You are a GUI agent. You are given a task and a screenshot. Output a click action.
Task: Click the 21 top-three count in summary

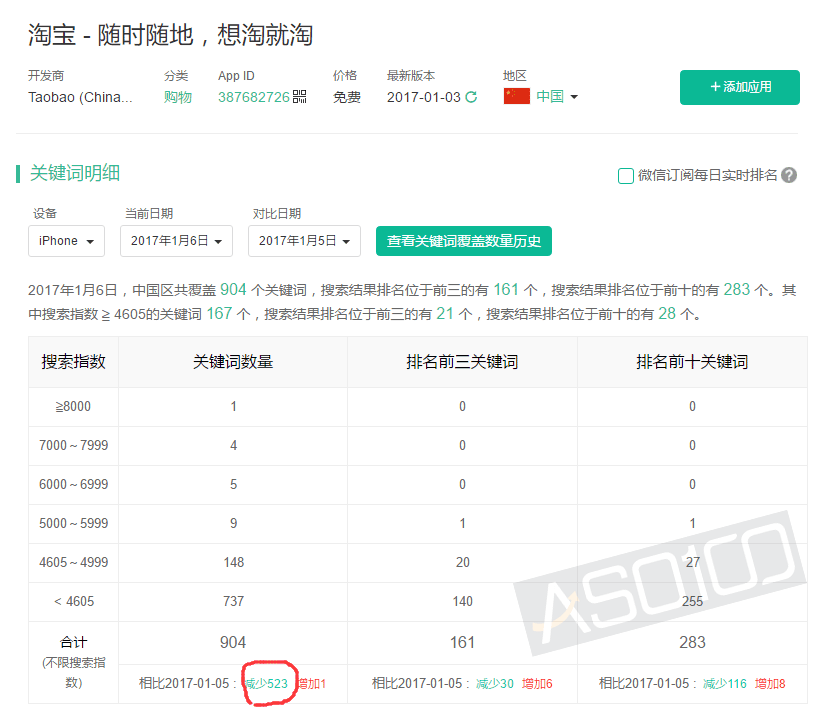click(445, 313)
